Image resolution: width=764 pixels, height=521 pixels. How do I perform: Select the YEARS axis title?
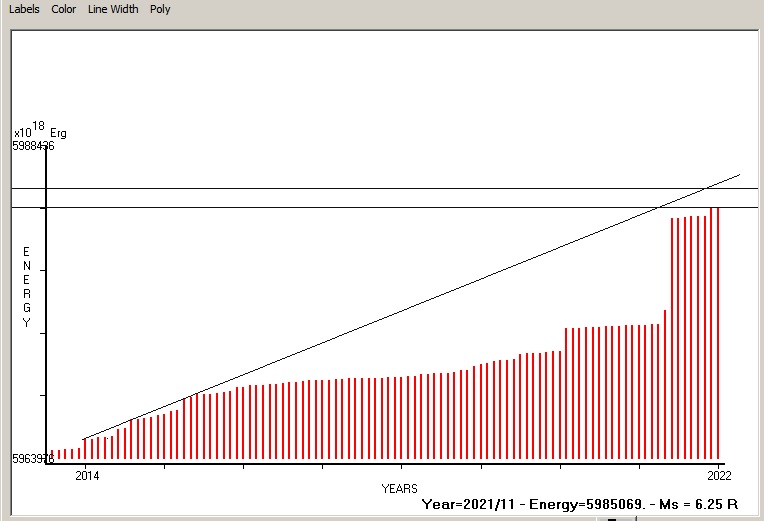pyautogui.click(x=399, y=488)
